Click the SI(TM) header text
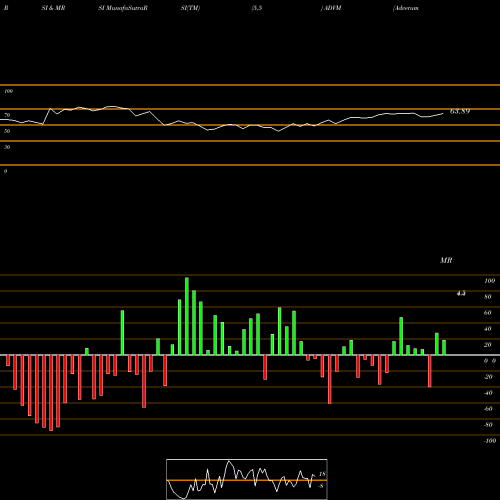This screenshot has height=500, width=500. tap(190, 8)
